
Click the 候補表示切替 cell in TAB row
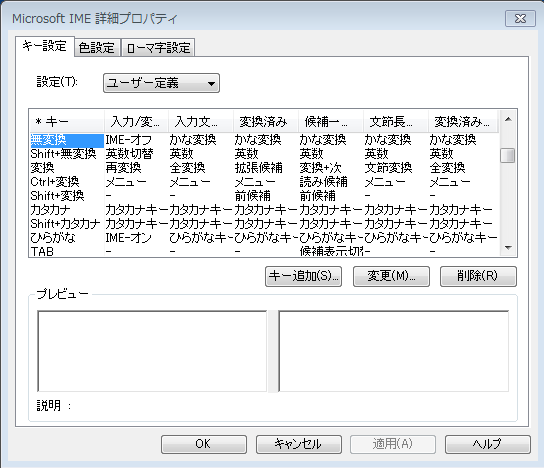[332, 251]
